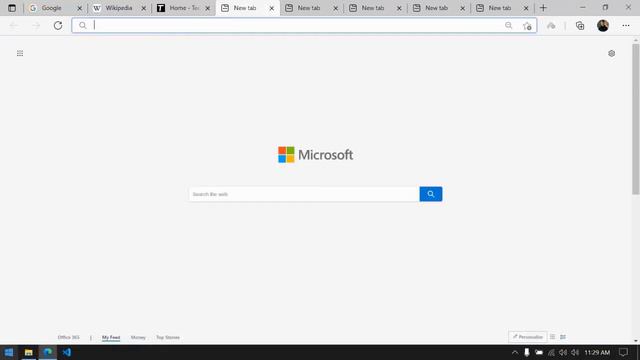This screenshot has width=640, height=360.
Task: Click the scrollbar down arrow
Action: pos(636,341)
